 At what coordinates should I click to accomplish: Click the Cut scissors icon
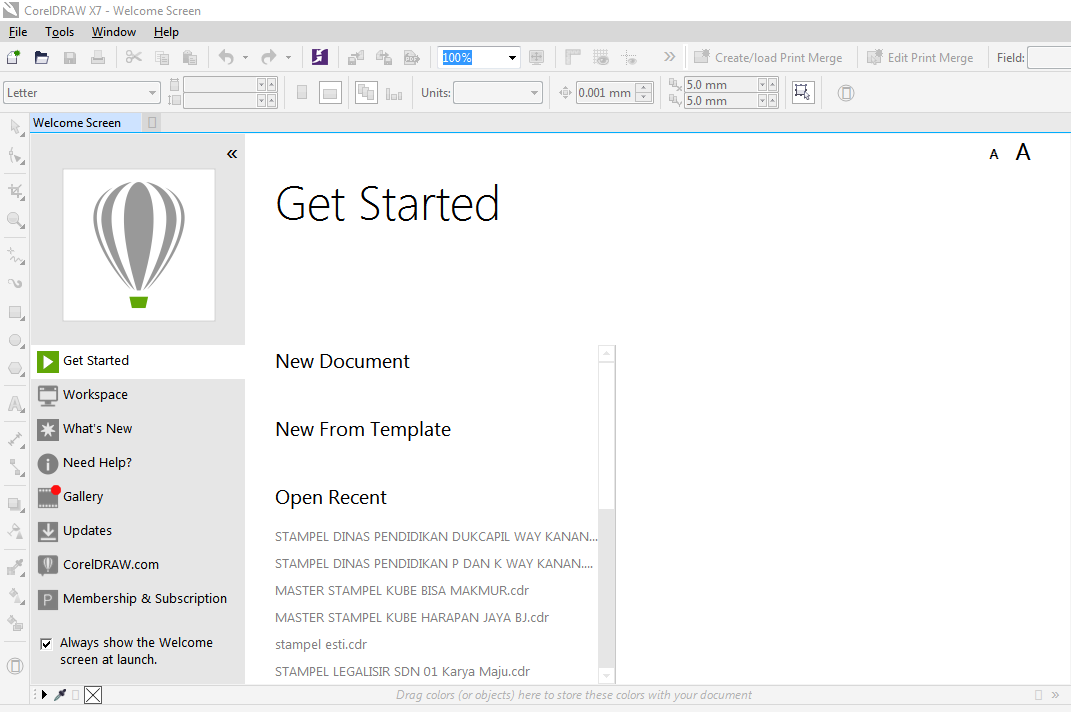134,57
